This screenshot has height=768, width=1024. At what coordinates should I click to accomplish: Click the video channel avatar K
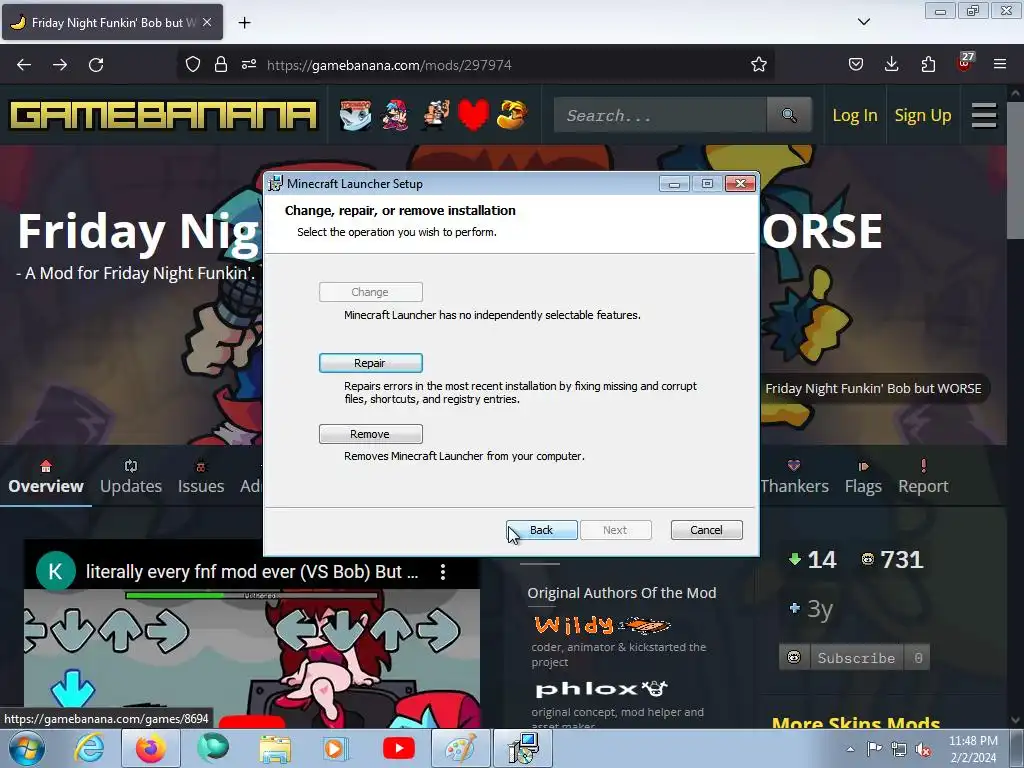click(x=56, y=571)
